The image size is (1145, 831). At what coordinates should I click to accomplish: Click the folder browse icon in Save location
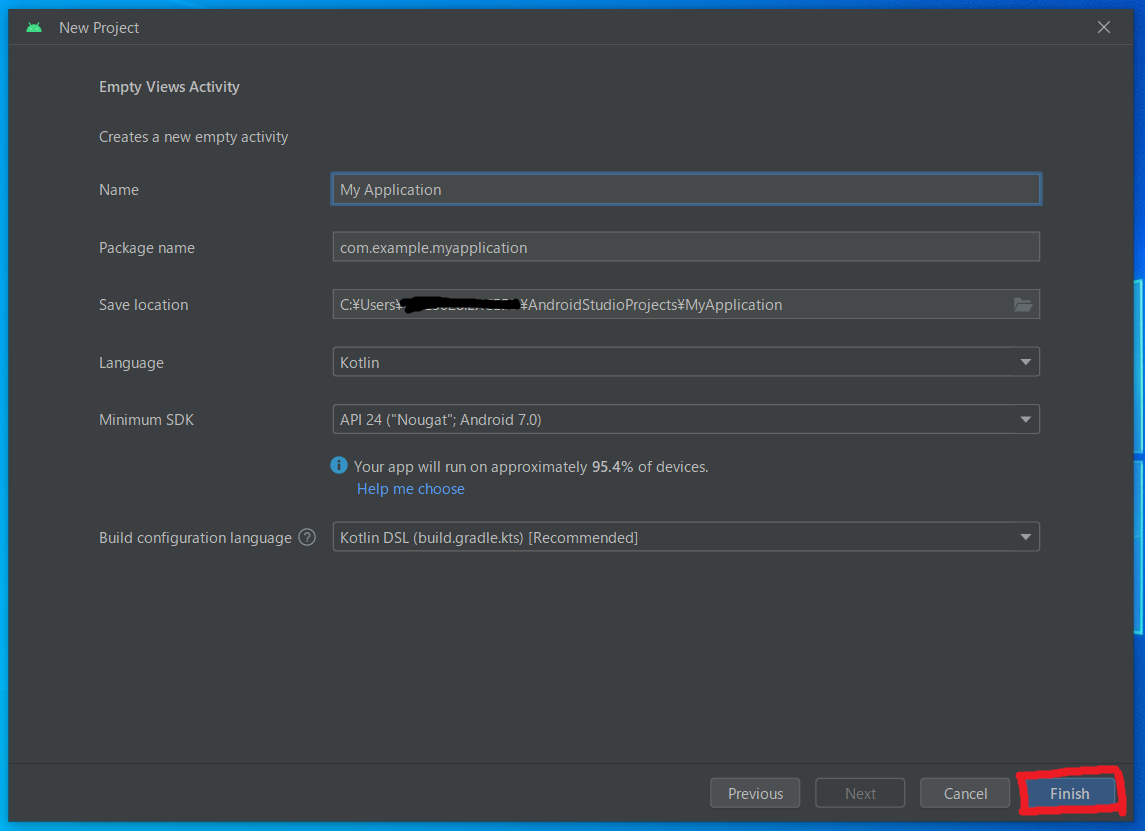(1022, 305)
